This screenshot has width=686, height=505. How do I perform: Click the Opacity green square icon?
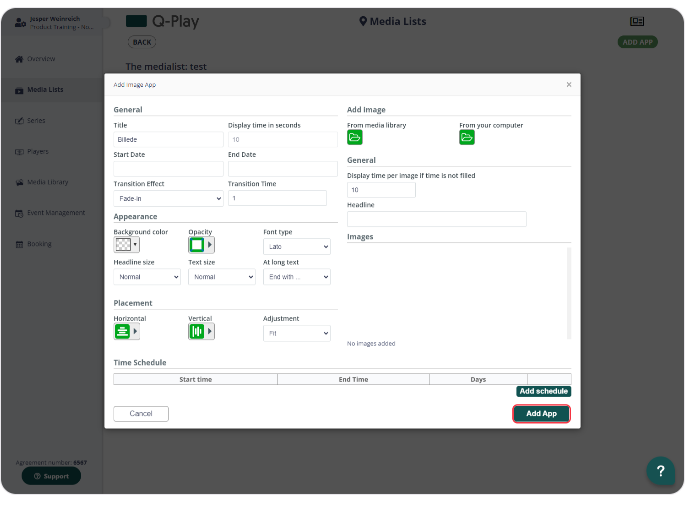tap(197, 245)
